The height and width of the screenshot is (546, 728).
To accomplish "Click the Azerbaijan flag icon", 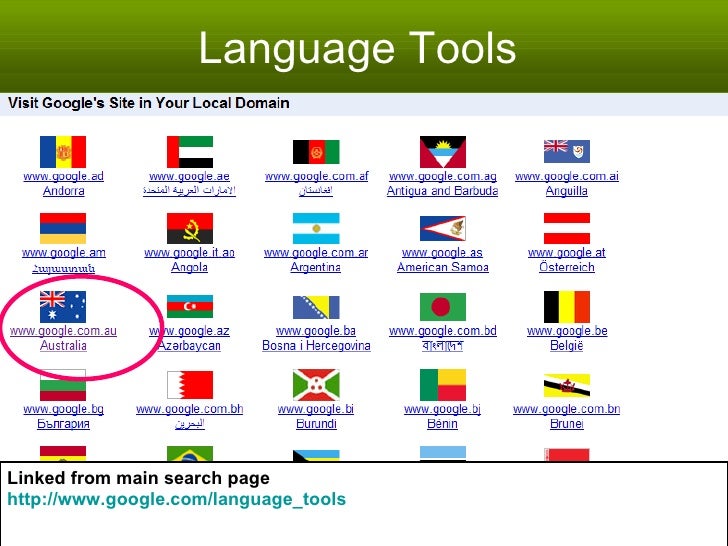I will tap(190, 306).
